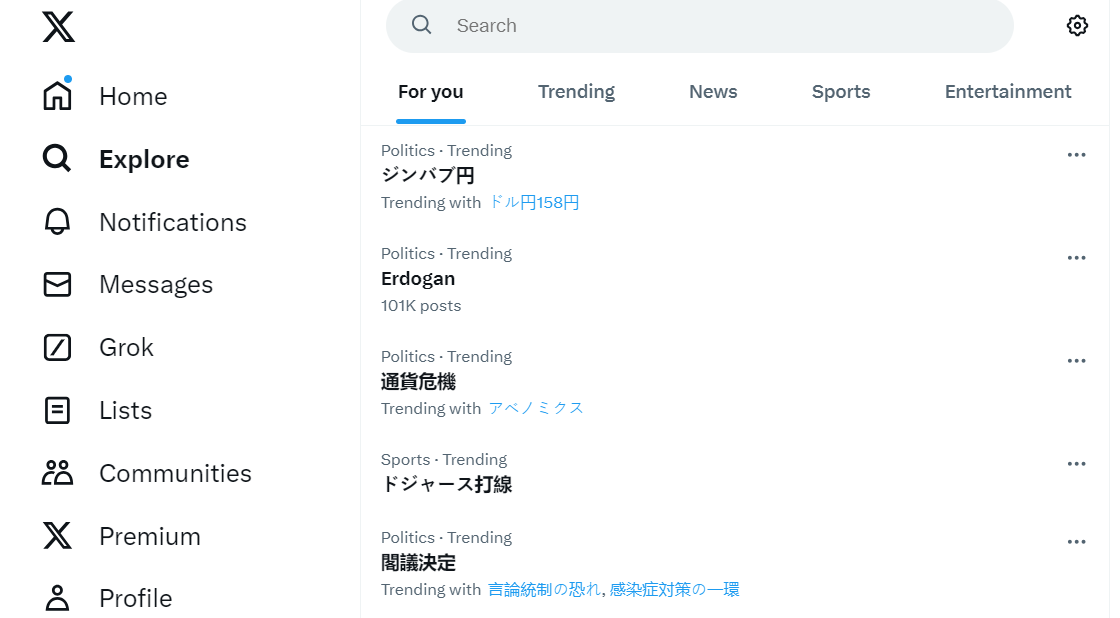Expand more options for Erdogan trend
Image resolution: width=1120 pixels, height=618 pixels.
(x=1076, y=258)
